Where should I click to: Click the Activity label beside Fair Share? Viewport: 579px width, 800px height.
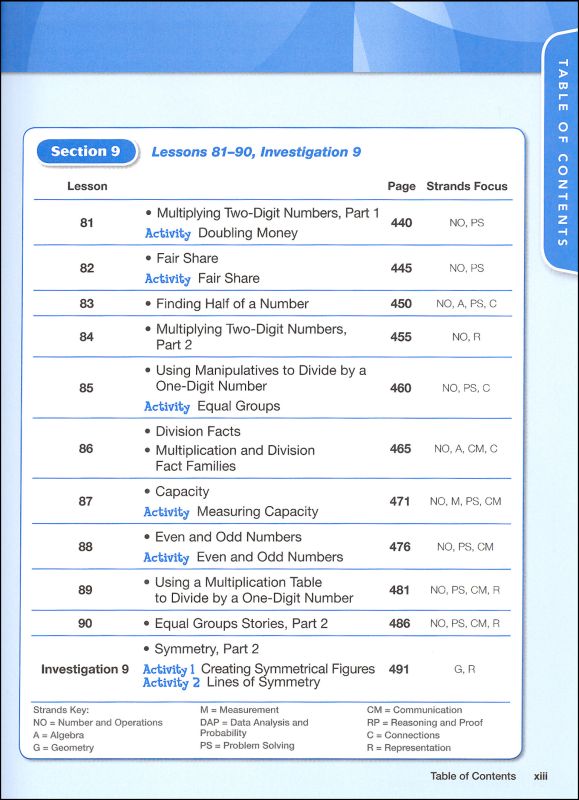tap(168, 279)
